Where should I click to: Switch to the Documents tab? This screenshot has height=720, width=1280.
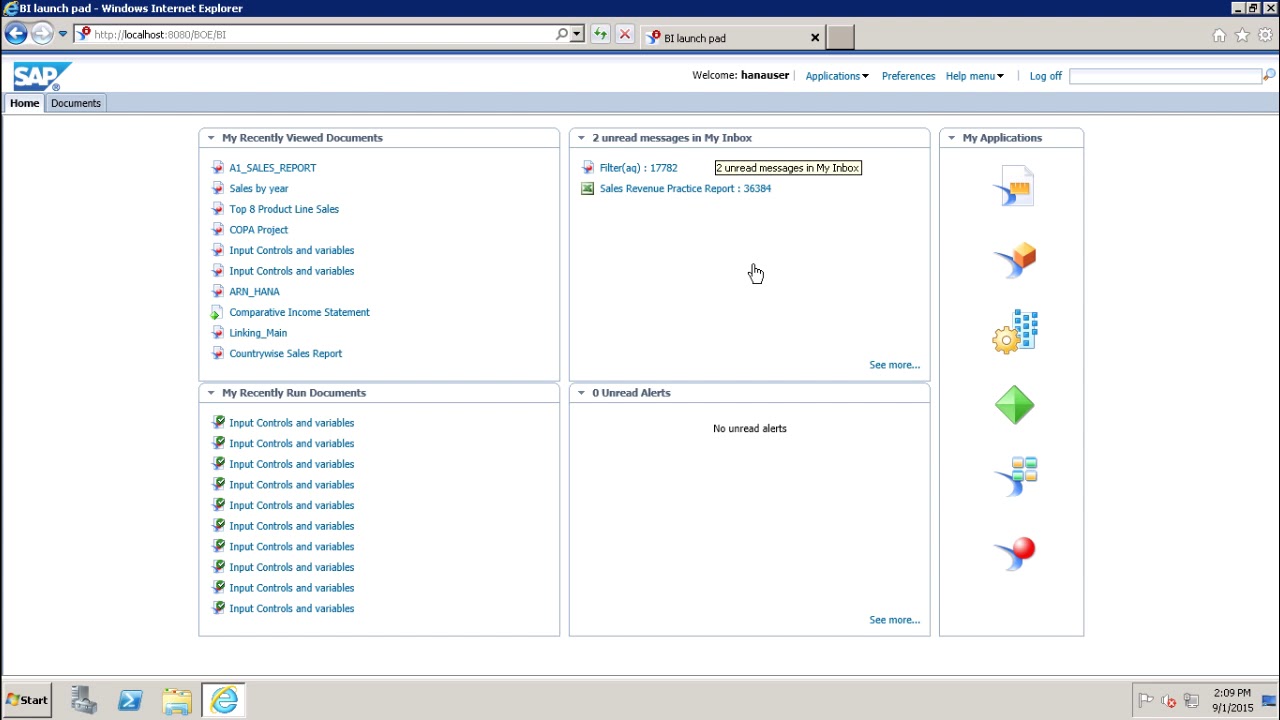tap(76, 103)
